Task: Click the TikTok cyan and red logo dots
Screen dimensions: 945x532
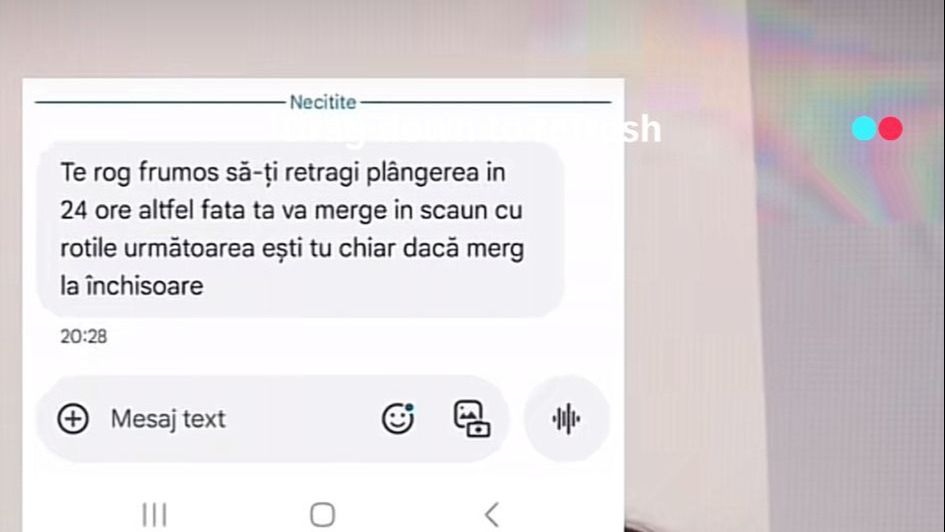Action: (x=878, y=128)
